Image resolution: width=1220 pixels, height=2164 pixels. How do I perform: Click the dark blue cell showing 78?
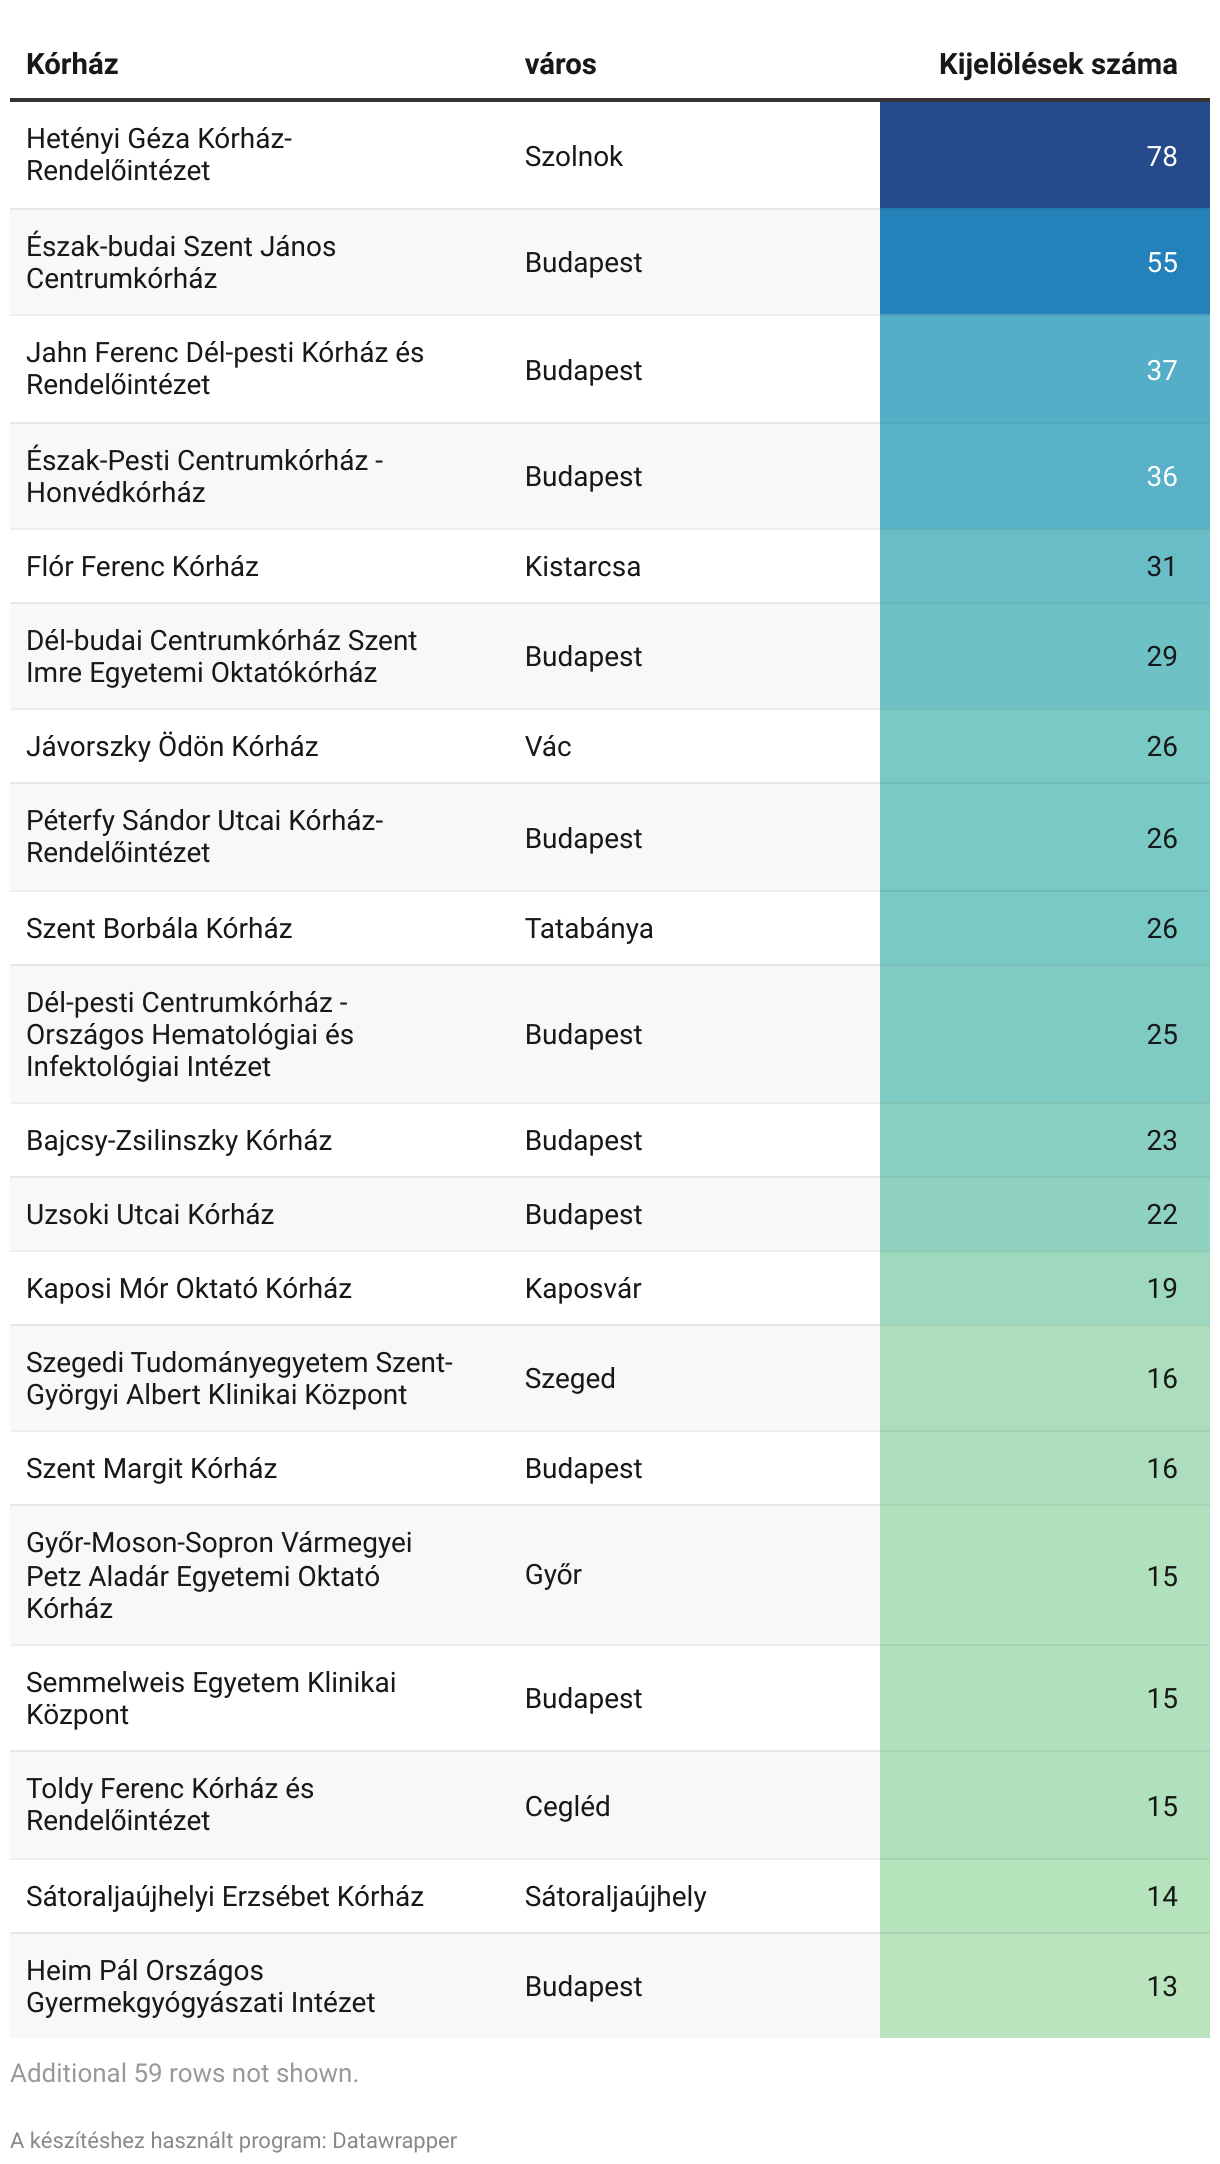(1044, 156)
